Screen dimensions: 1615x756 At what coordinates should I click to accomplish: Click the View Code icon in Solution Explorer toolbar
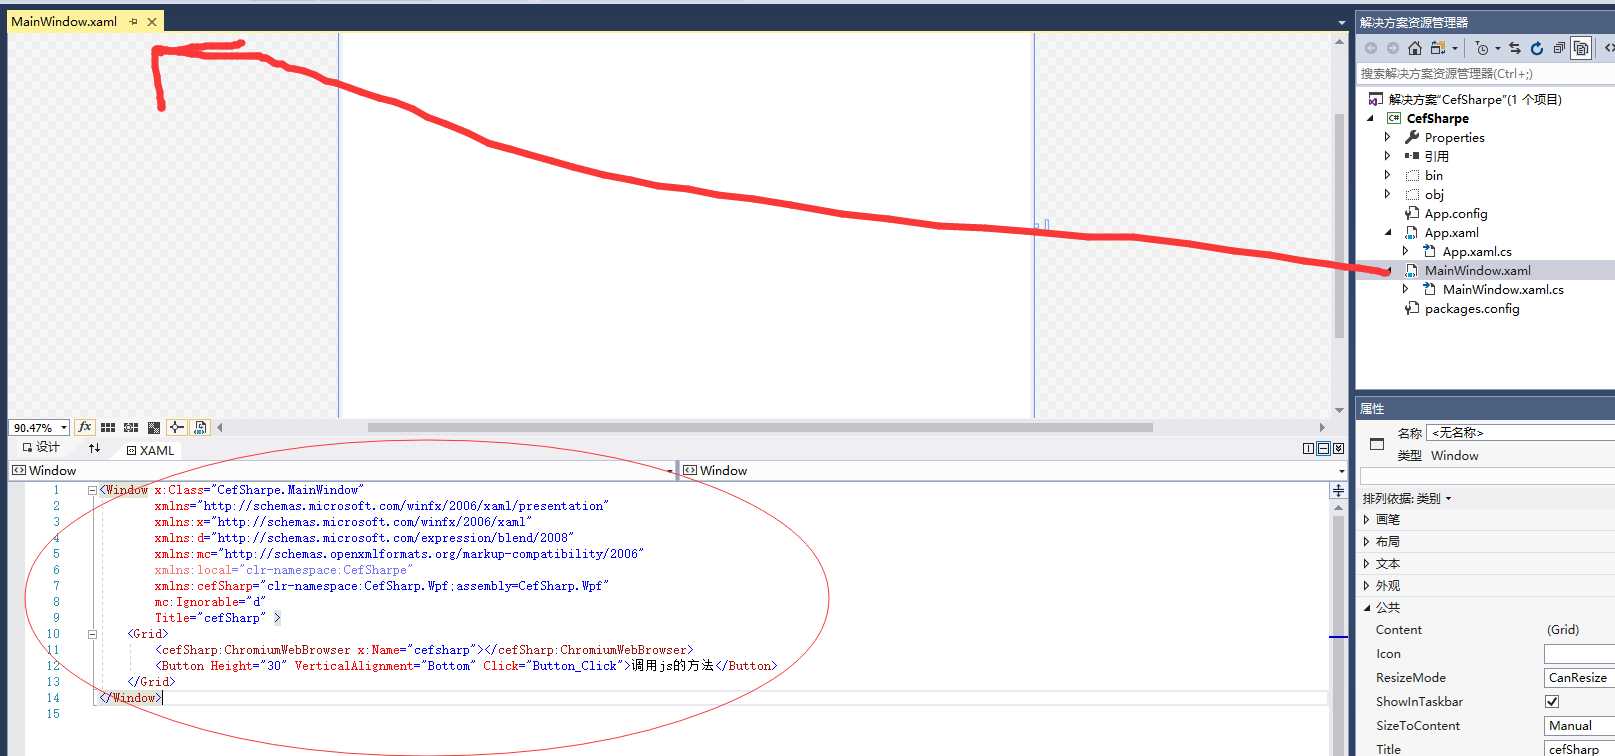(1609, 48)
